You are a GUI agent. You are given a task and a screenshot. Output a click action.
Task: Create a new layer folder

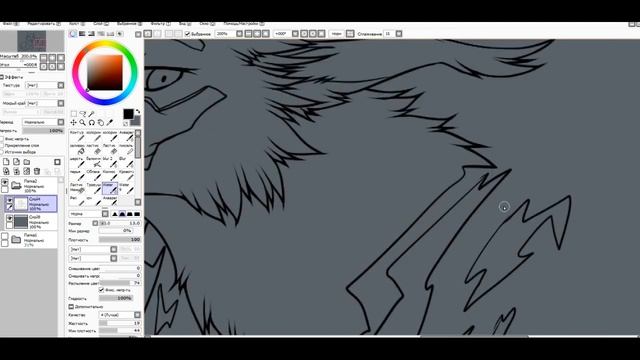tap(27, 162)
